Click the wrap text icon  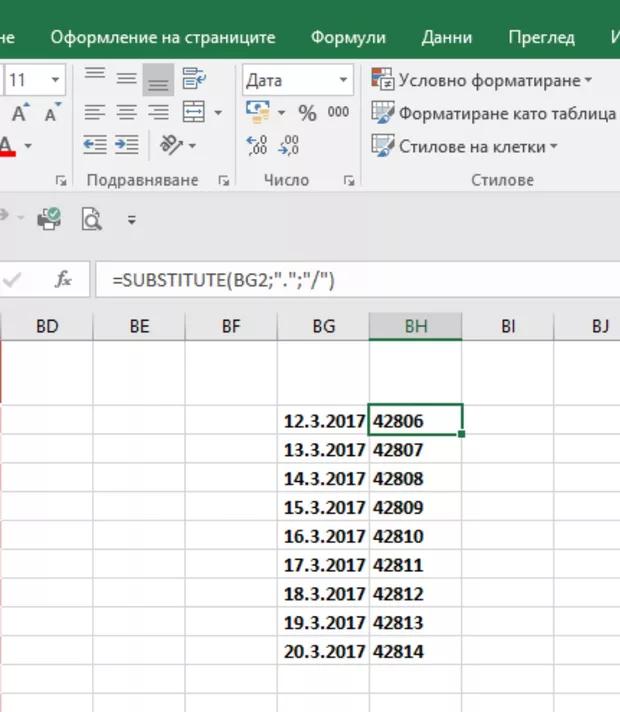click(x=194, y=78)
